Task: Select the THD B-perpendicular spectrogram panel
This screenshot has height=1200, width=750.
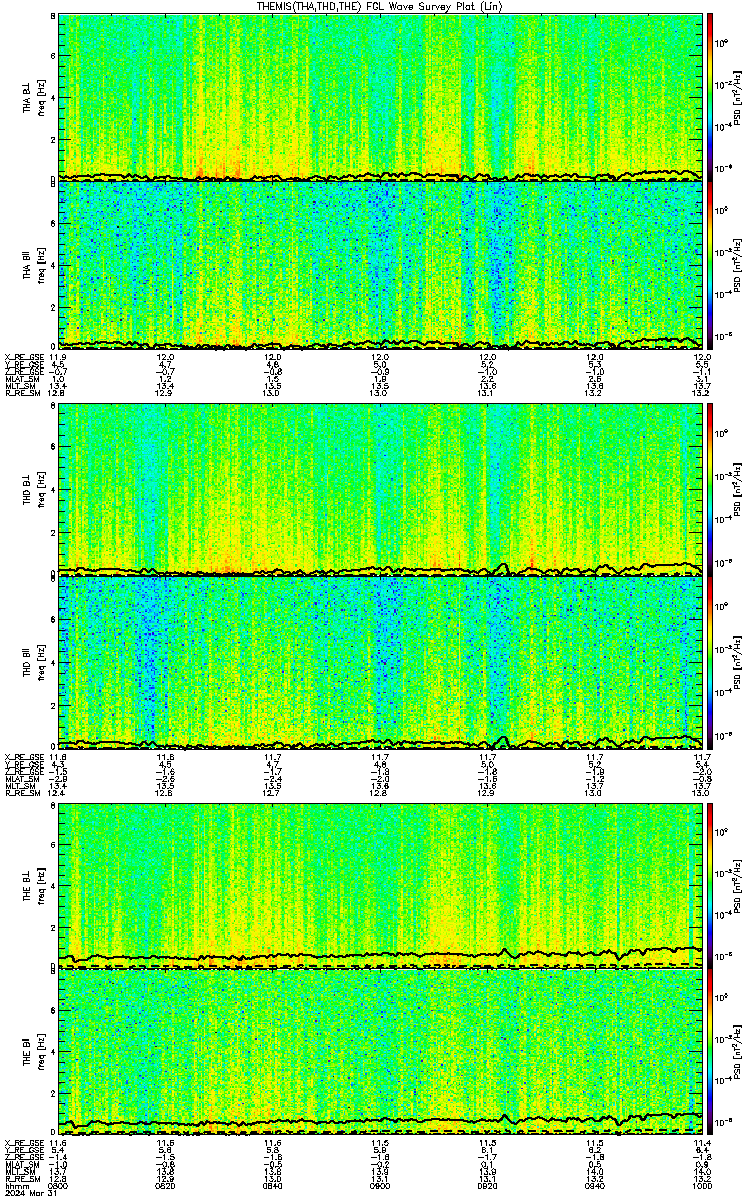Action: pos(380,489)
